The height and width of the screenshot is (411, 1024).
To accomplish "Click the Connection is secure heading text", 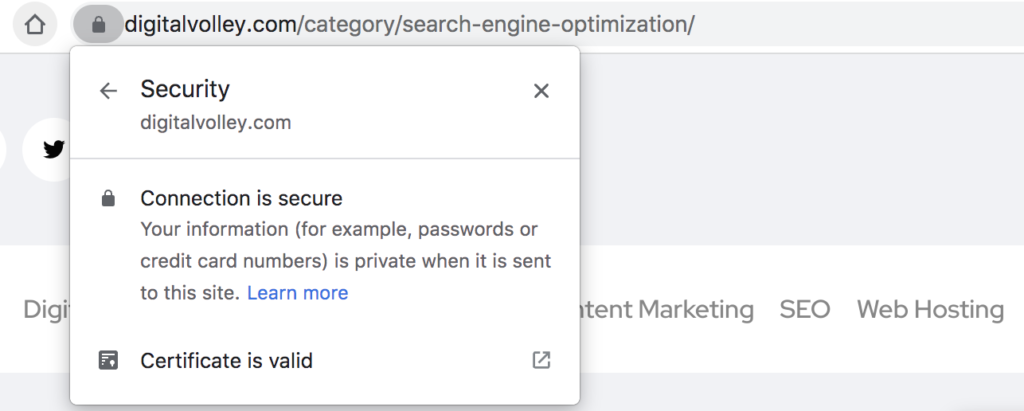I will [x=242, y=198].
